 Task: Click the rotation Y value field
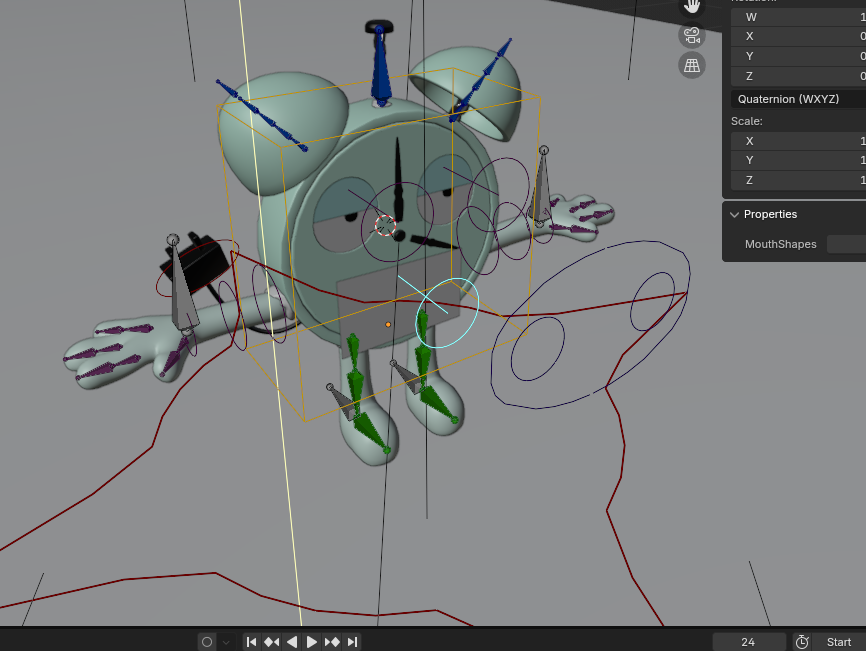799,56
